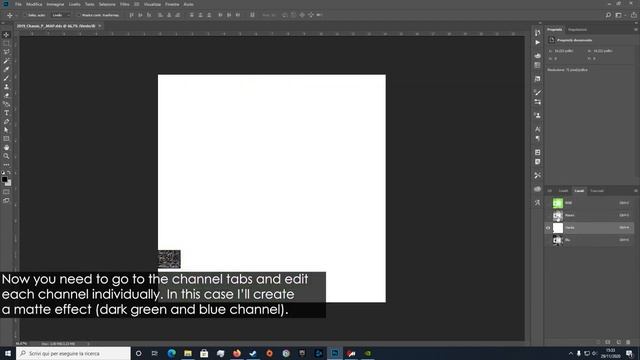Screen dimensions: 640x360
Task: Open the File menu
Action: pyautogui.click(x=18, y=4)
